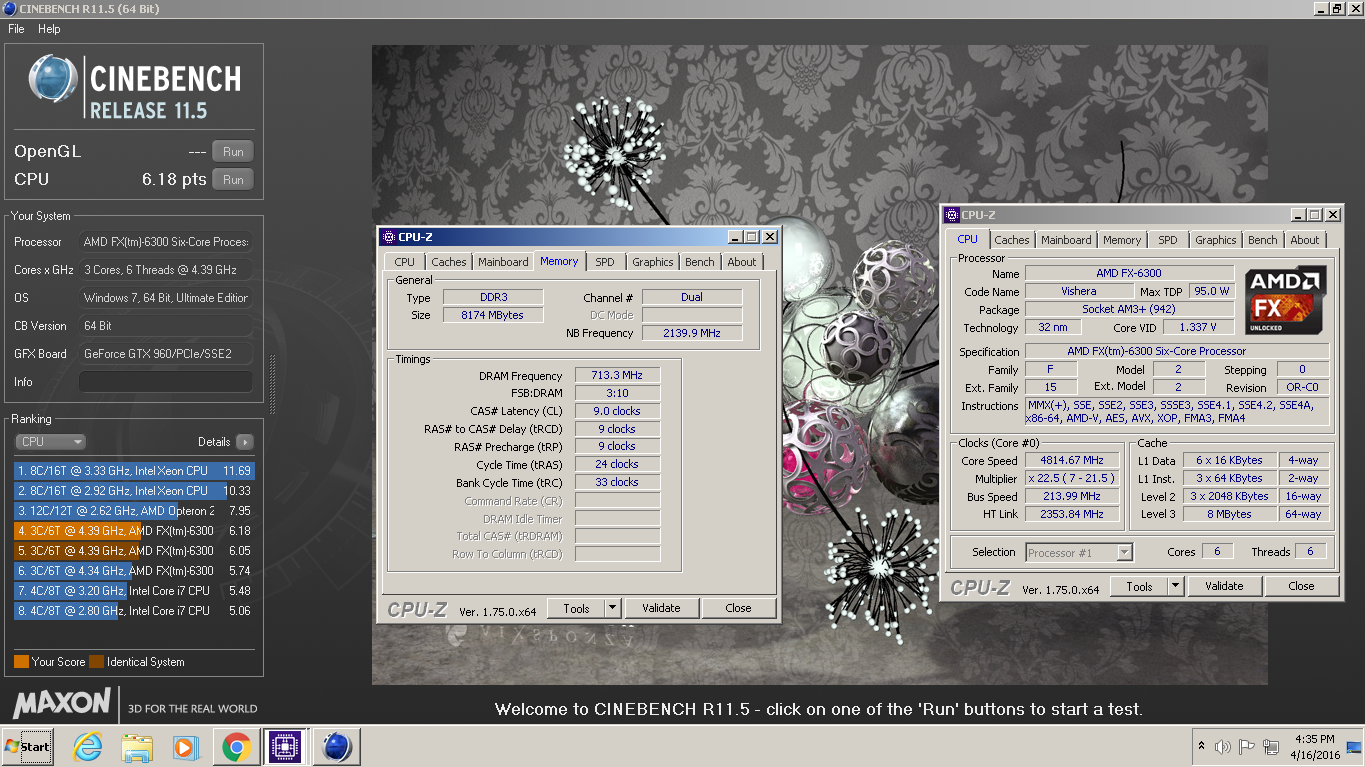Open the File menu in Cinebench
The image size is (1365, 767).
pos(16,29)
